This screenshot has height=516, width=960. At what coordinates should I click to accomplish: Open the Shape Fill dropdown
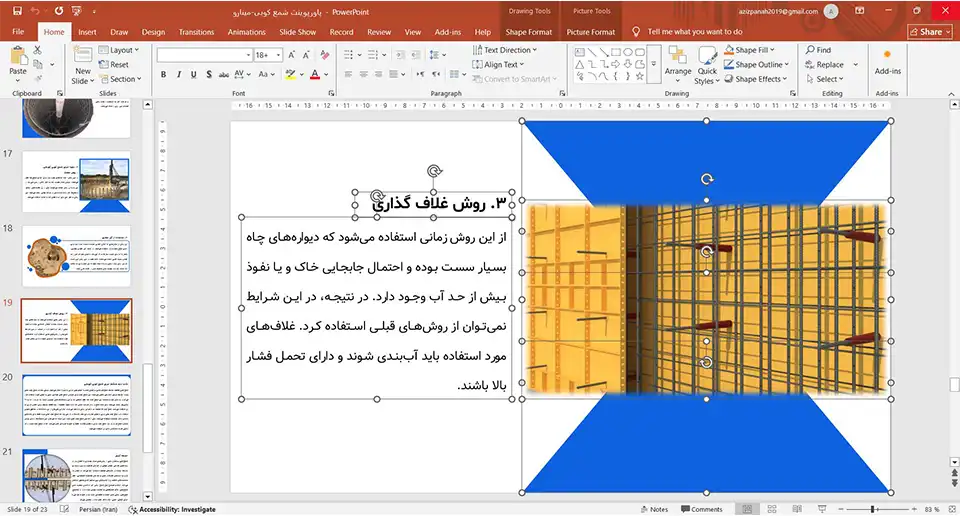750,50
